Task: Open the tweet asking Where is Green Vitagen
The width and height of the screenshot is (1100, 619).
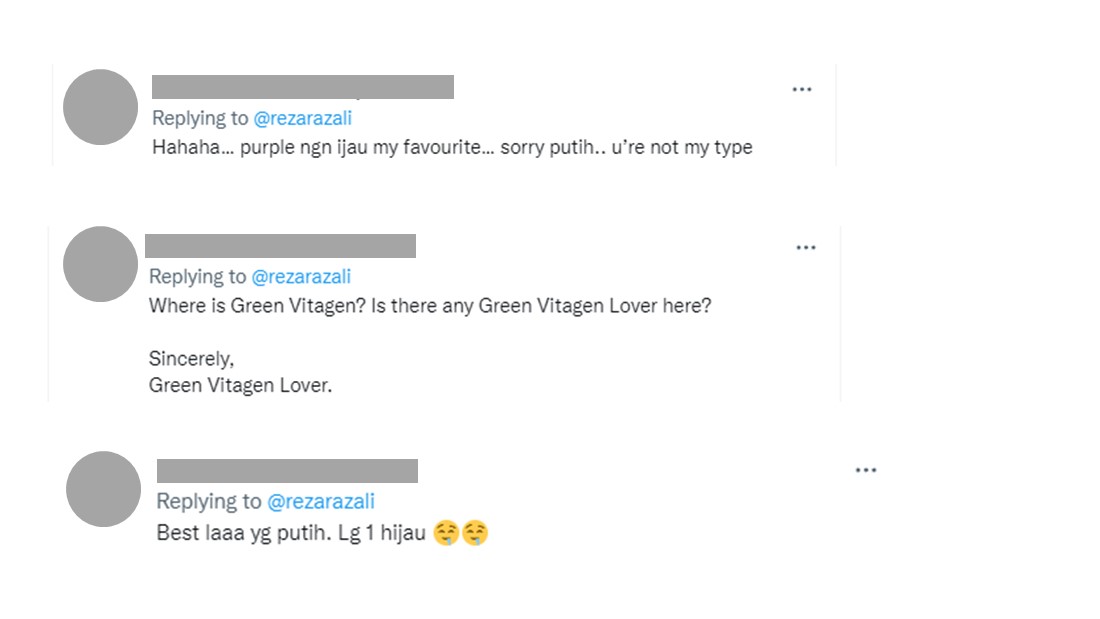Action: [x=430, y=306]
